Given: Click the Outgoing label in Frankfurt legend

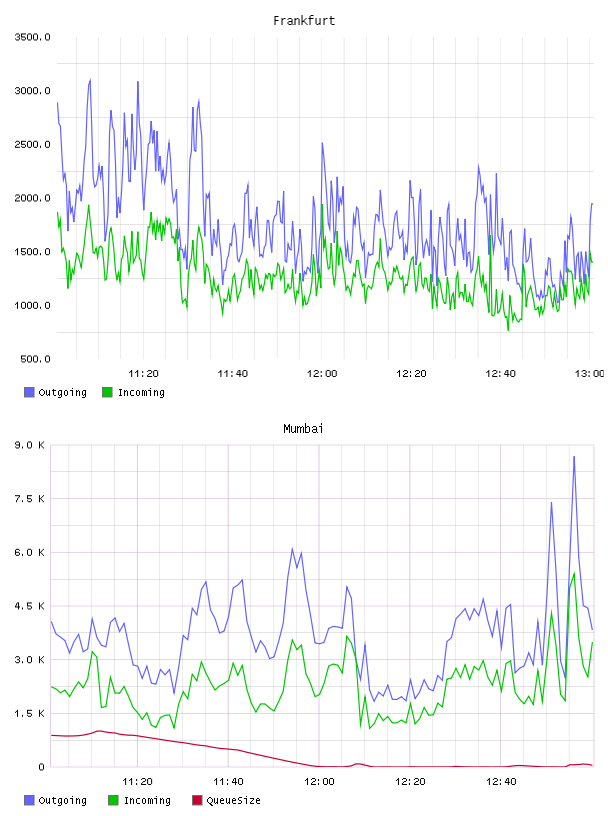Looking at the screenshot, I should click(x=62, y=392).
